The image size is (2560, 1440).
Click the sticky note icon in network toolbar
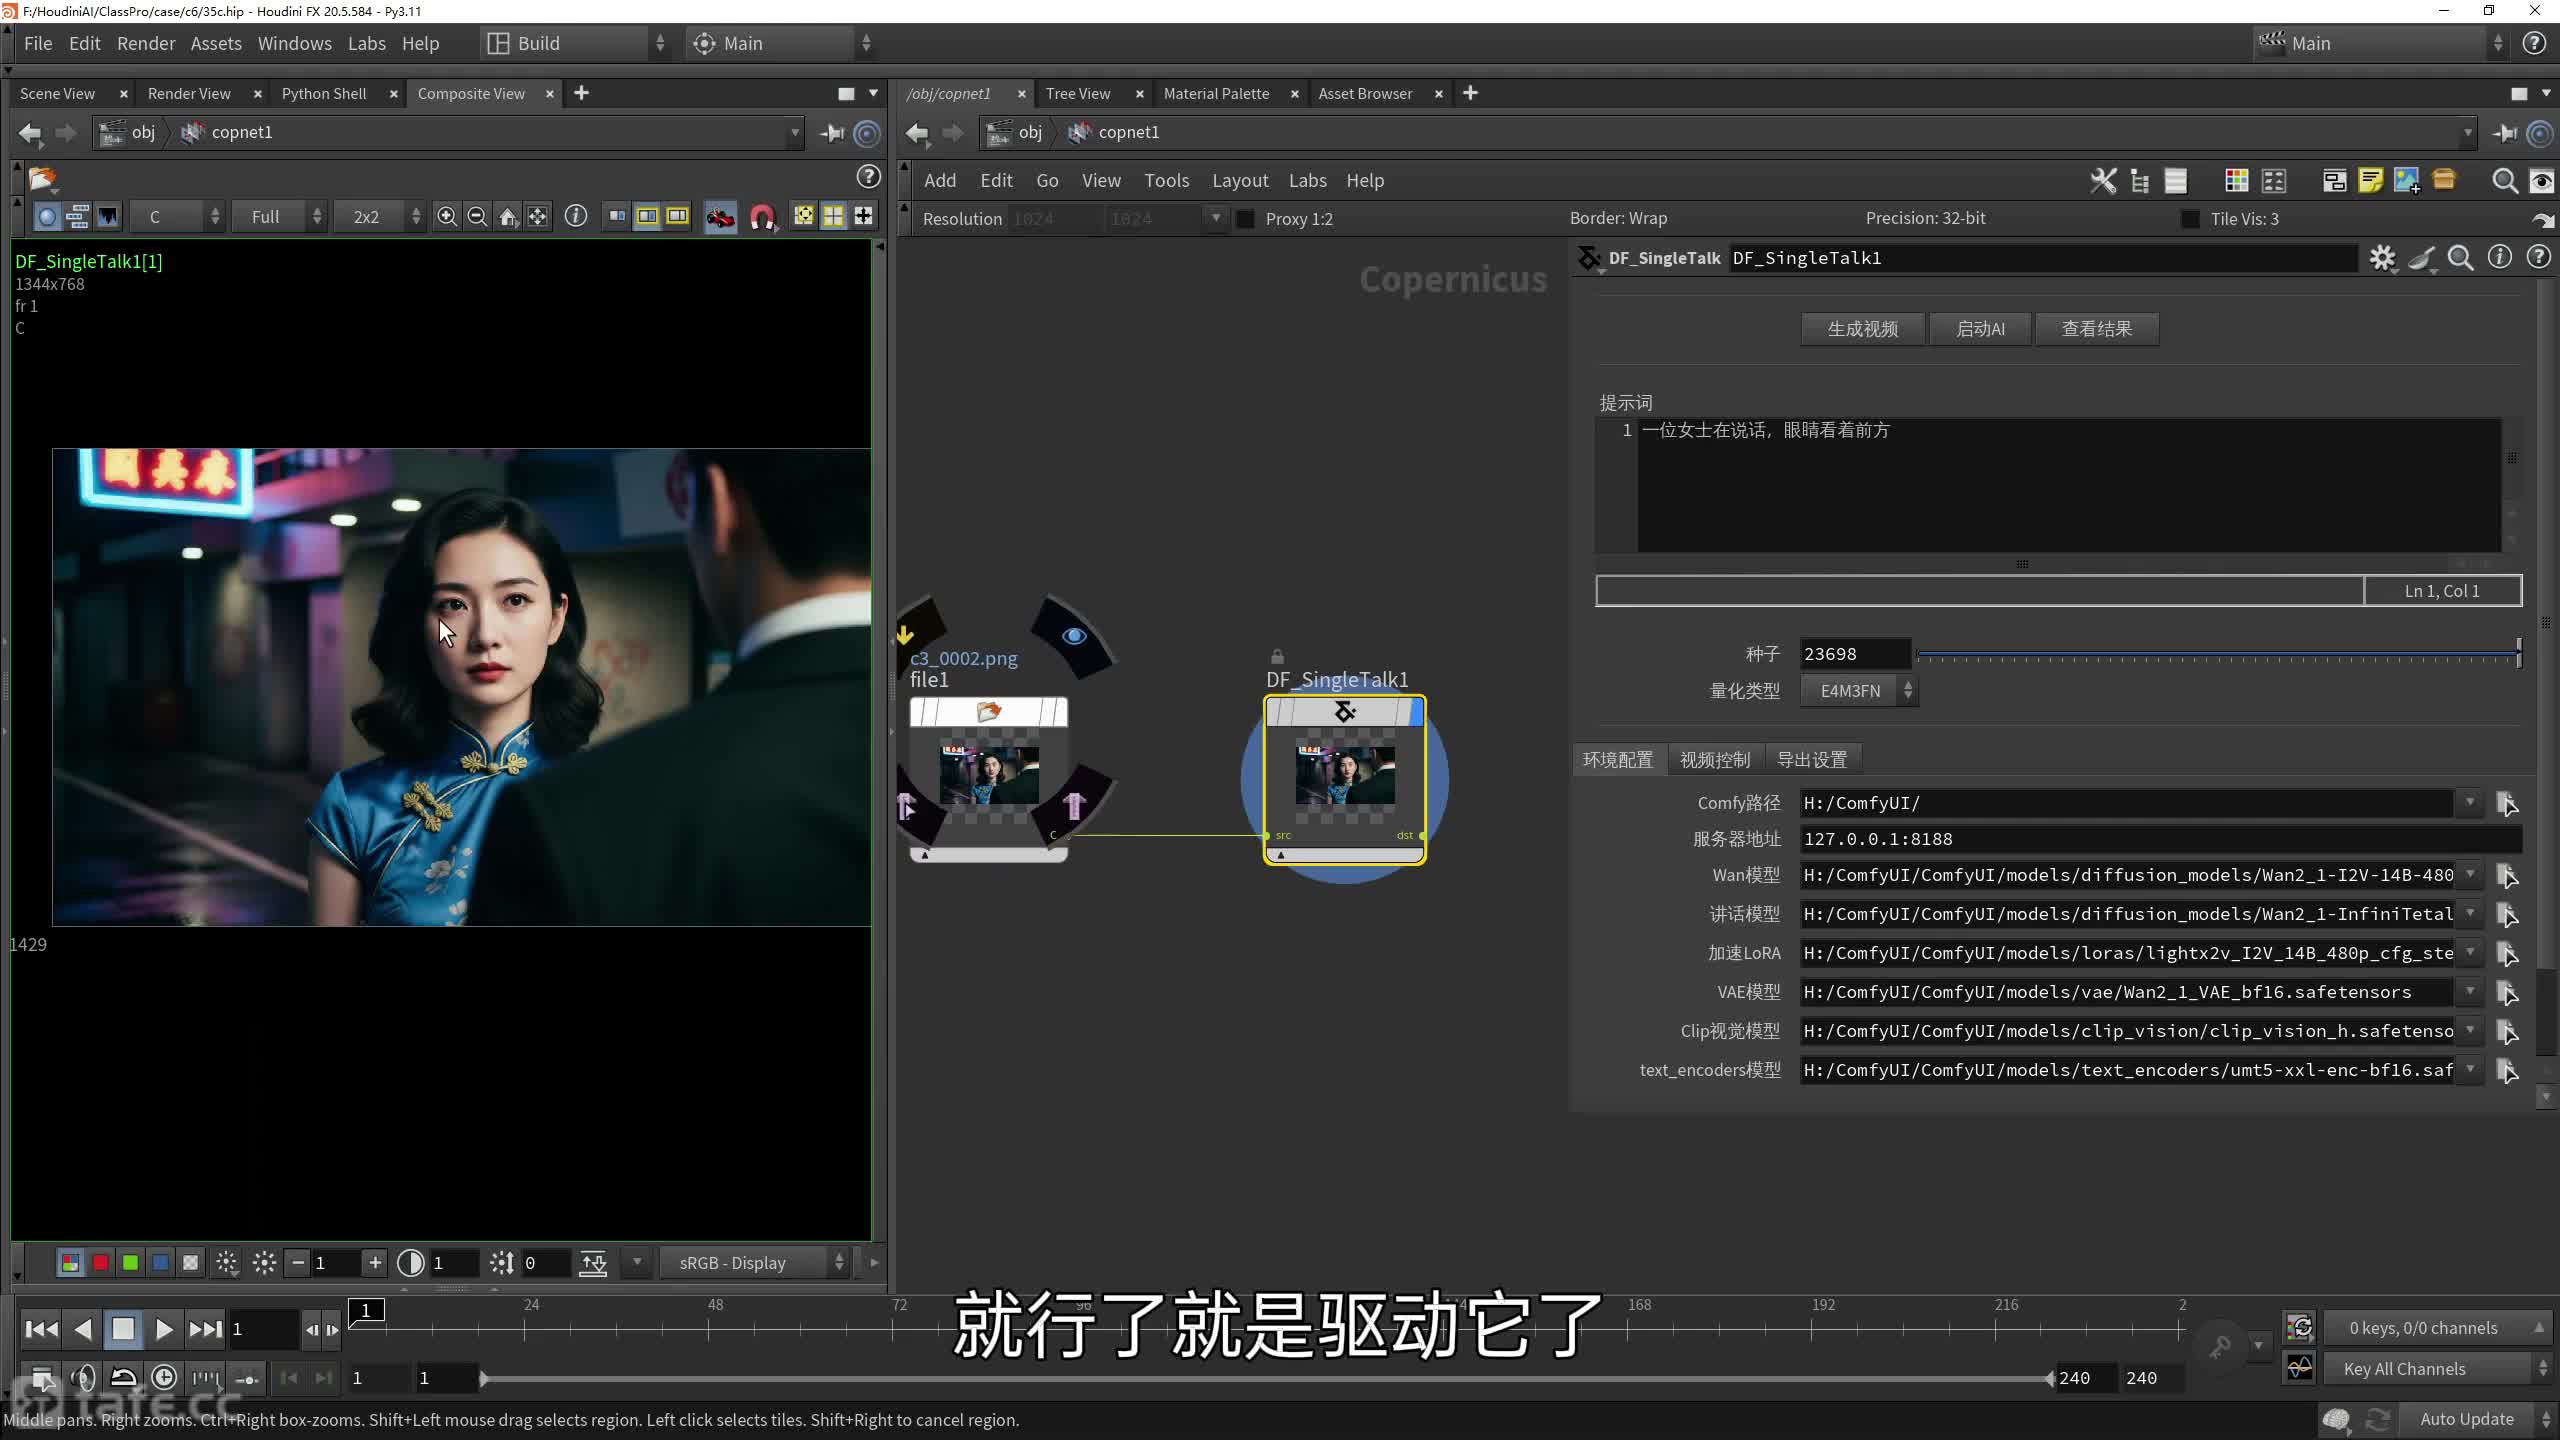2370,181
